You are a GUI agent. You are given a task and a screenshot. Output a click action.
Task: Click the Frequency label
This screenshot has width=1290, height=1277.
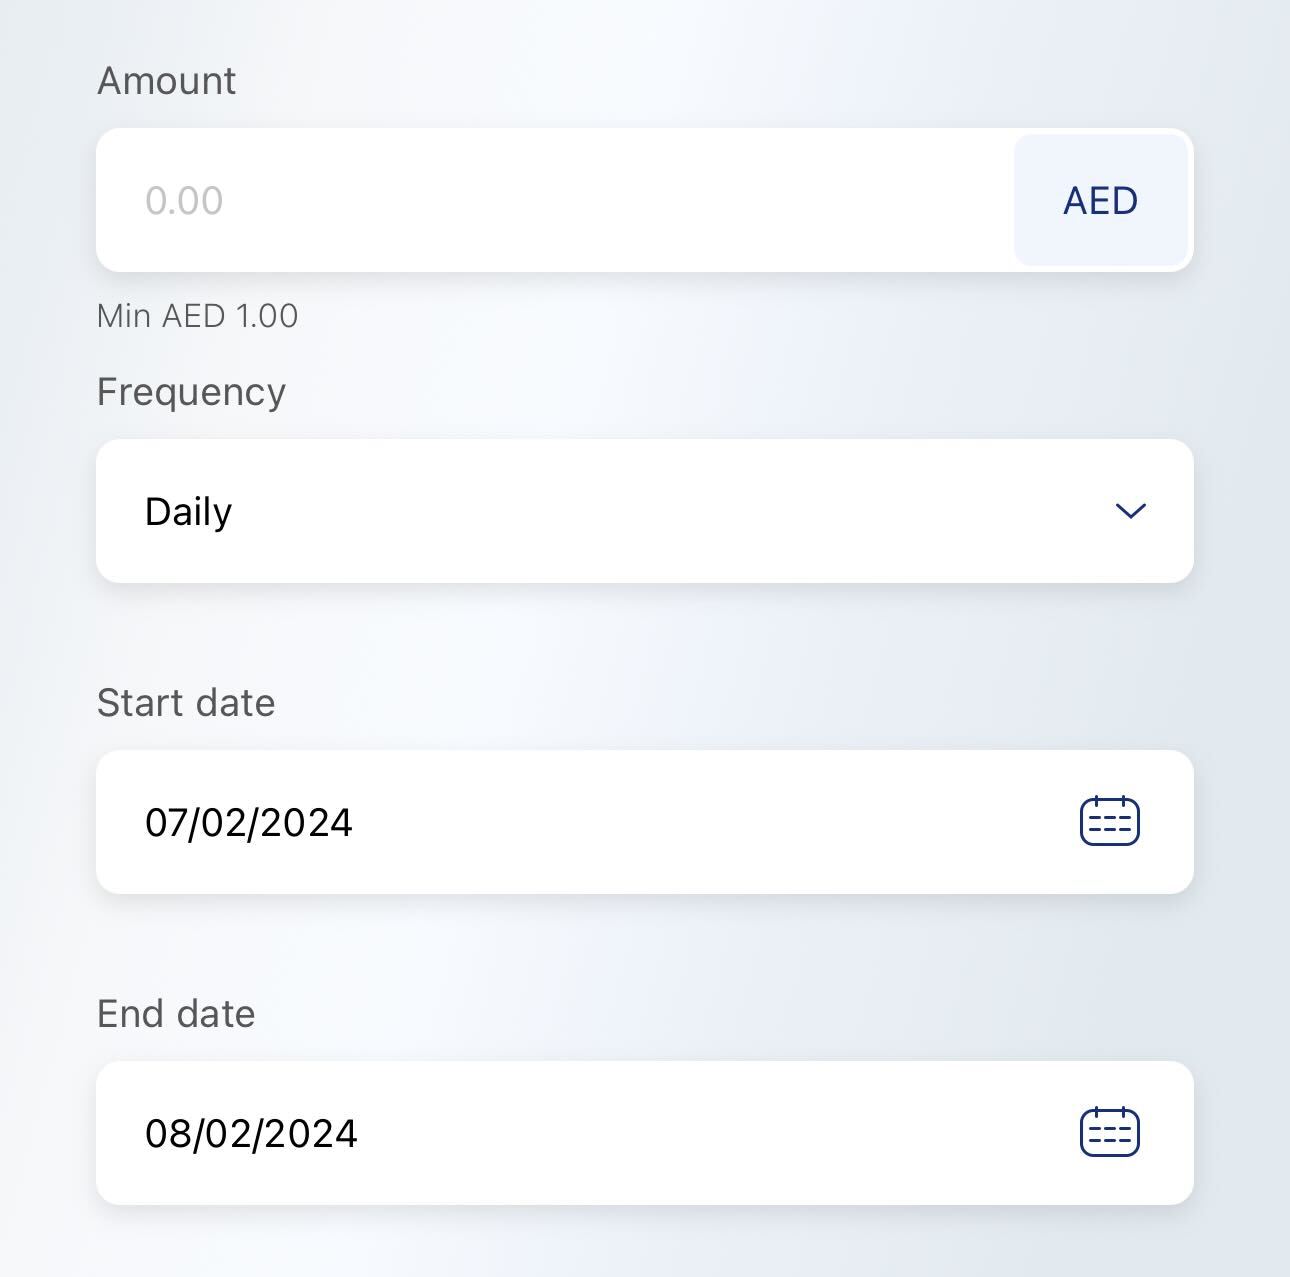(191, 392)
